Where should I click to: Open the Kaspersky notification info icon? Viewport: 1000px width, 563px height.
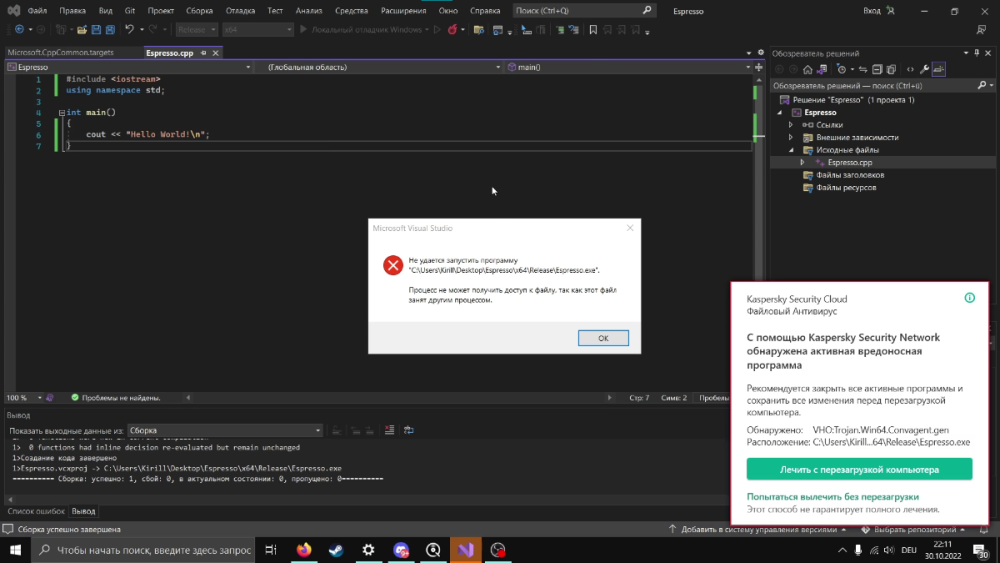(x=969, y=298)
